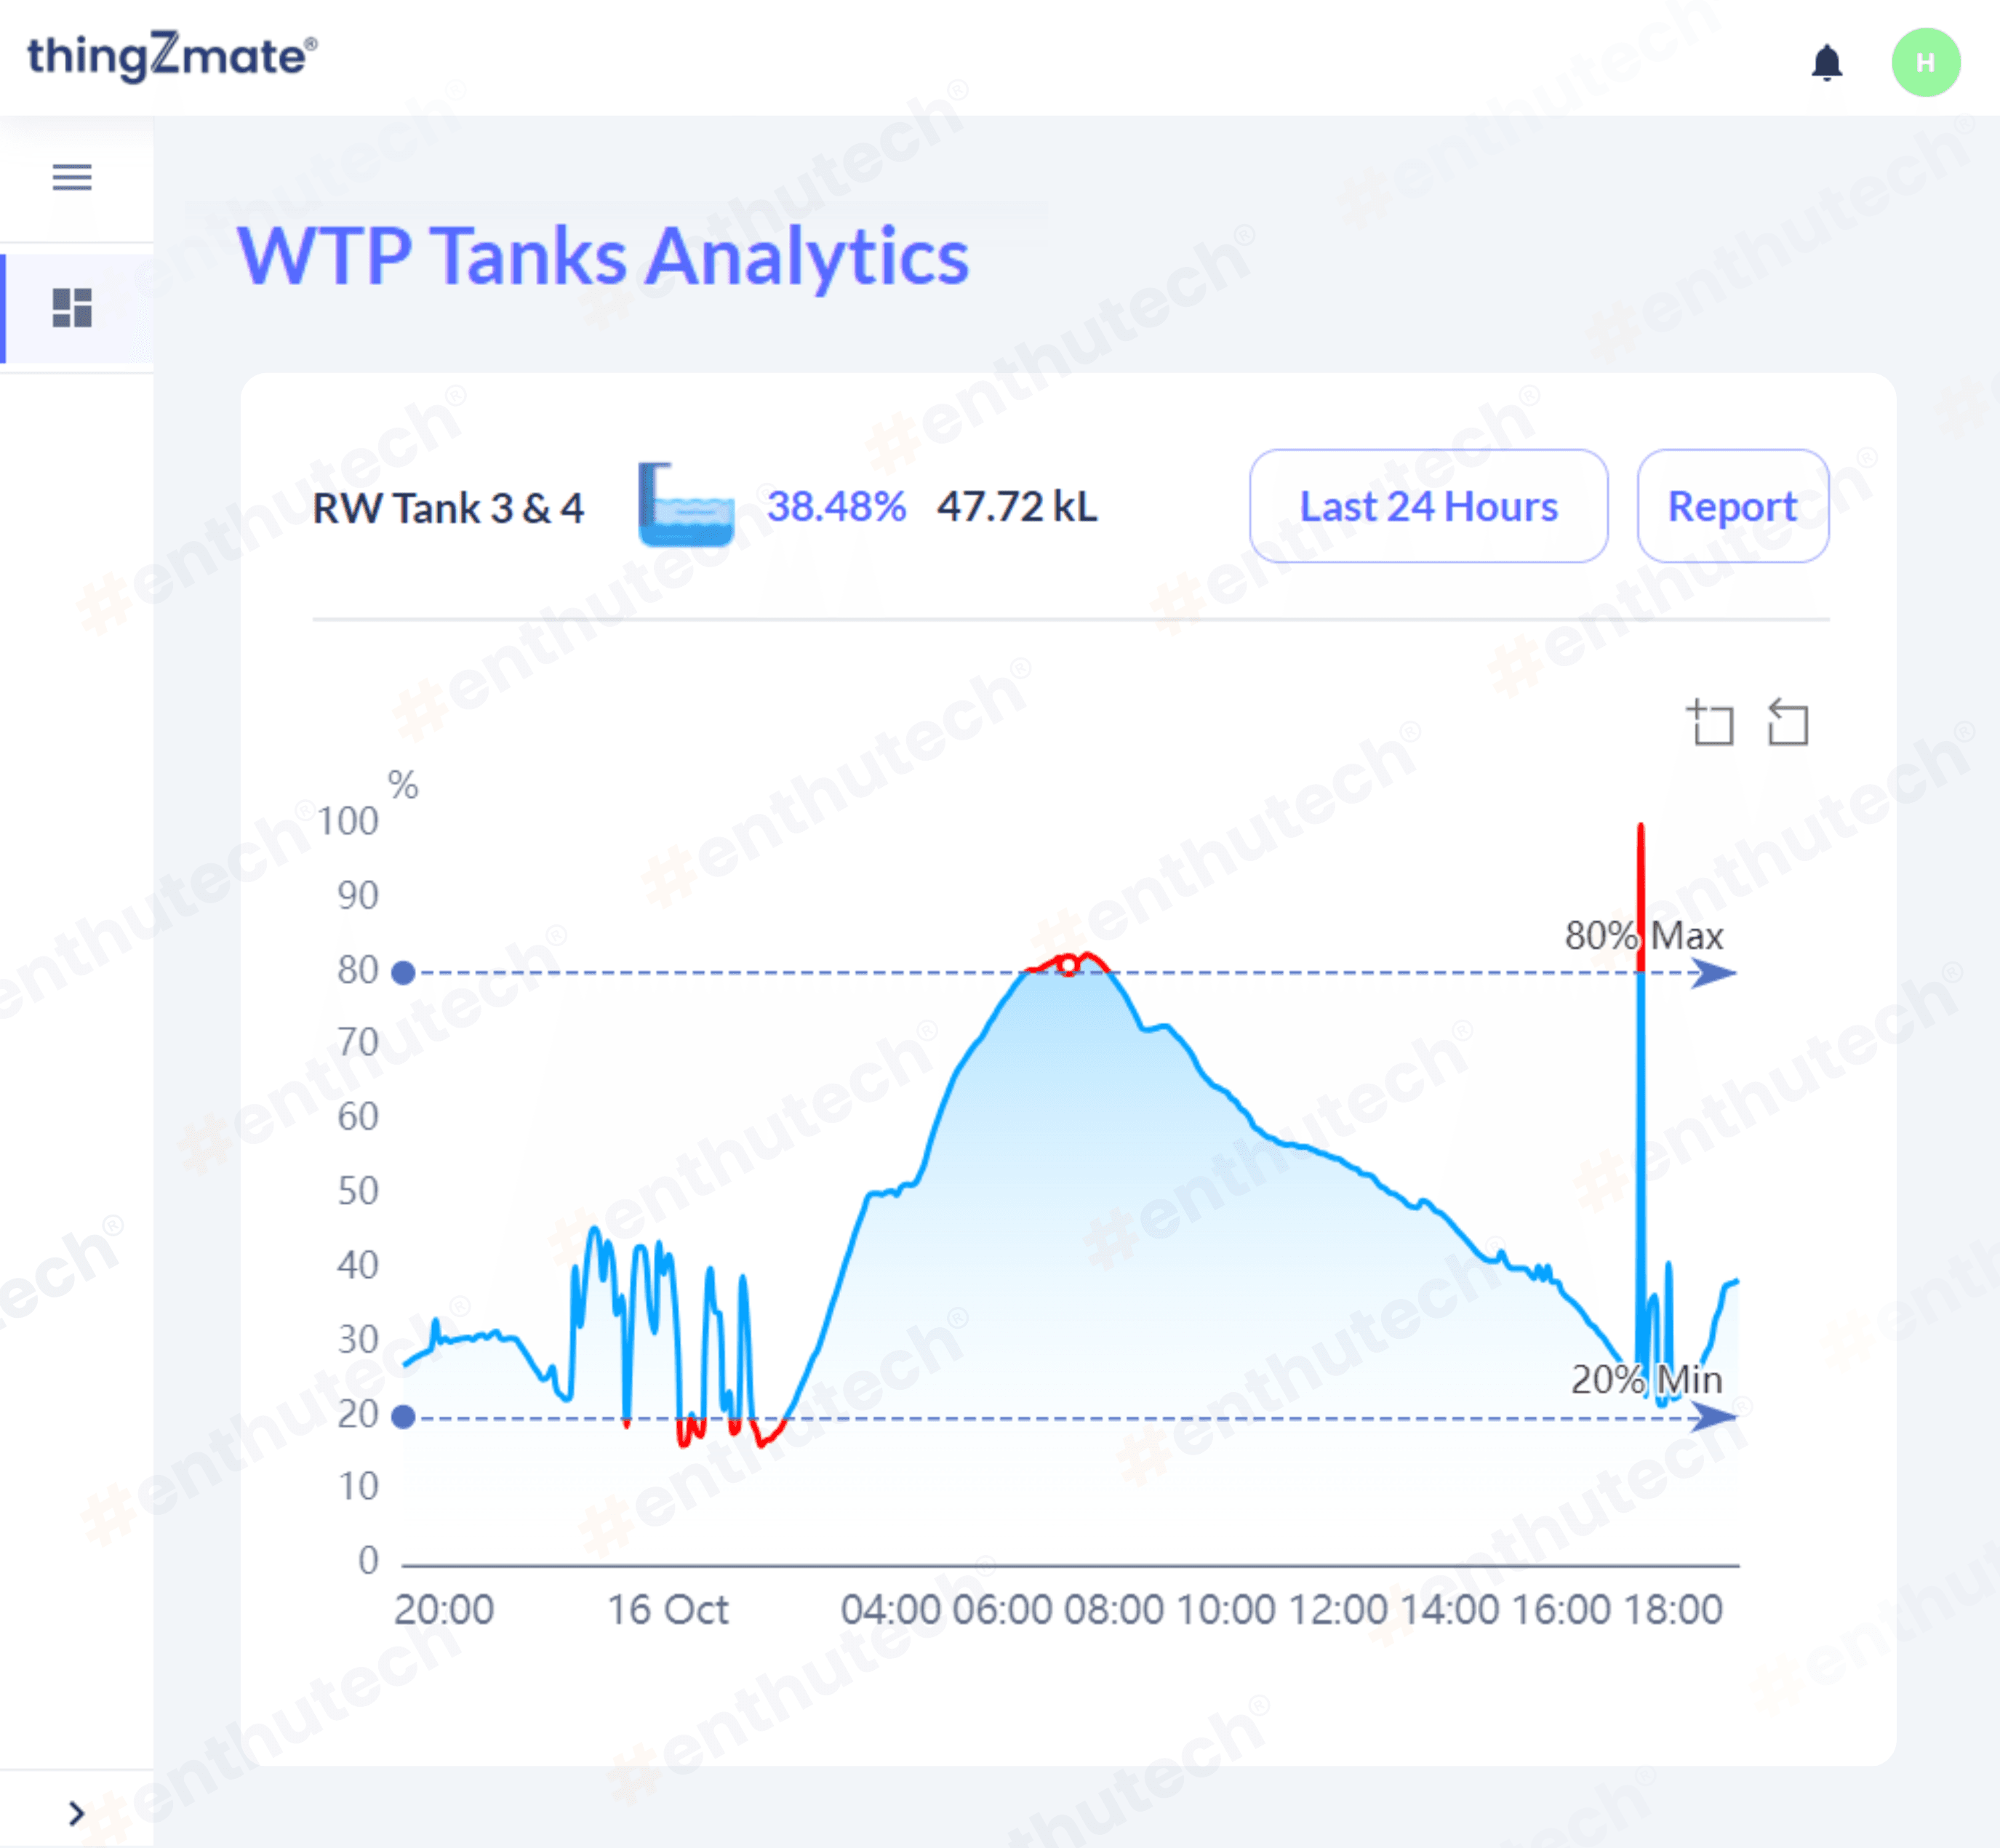Image resolution: width=2000 pixels, height=1848 pixels.
Task: Click the WTP Tanks Analytics heading
Action: (603, 256)
